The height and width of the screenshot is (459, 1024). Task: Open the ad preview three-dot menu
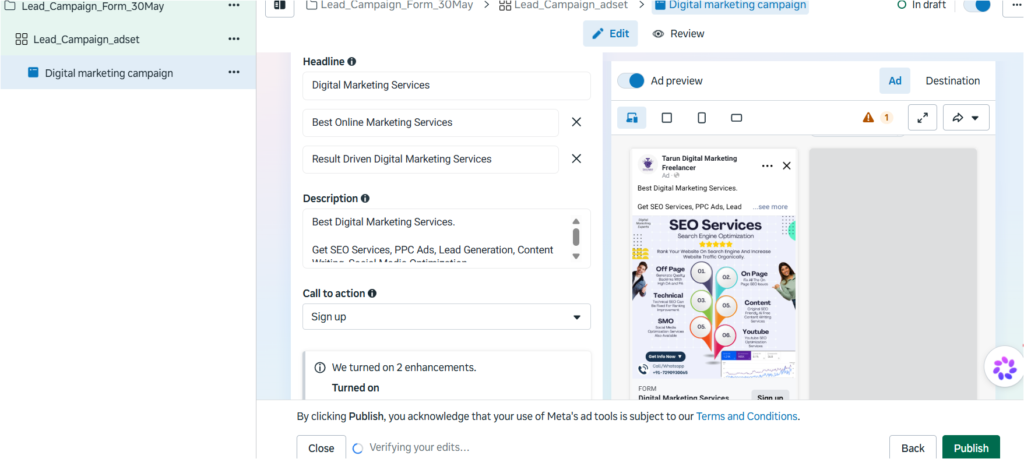point(767,166)
